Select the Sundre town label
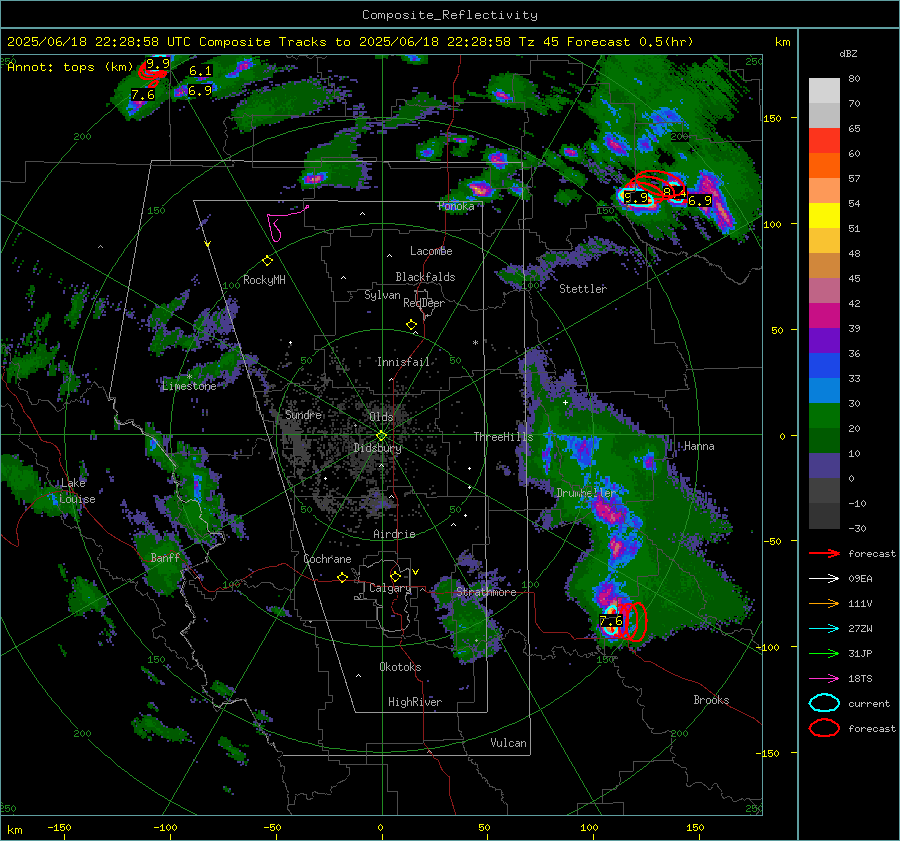Viewport: 900px width, 841px height. click(303, 415)
